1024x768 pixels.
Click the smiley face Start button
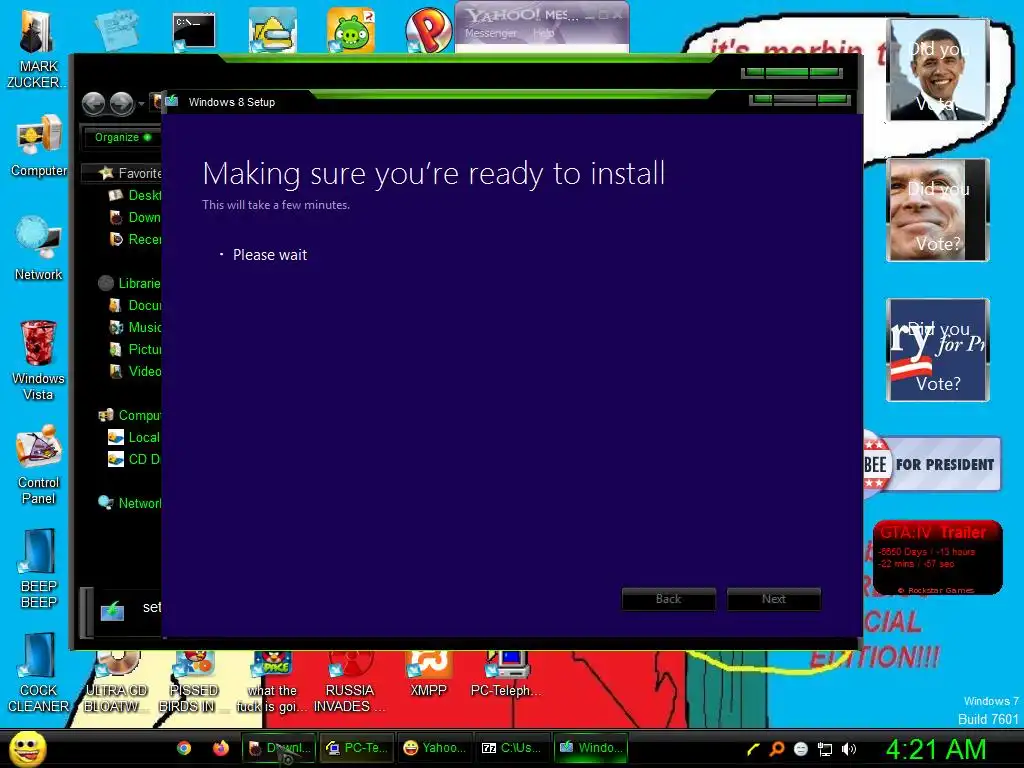[x=27, y=748]
